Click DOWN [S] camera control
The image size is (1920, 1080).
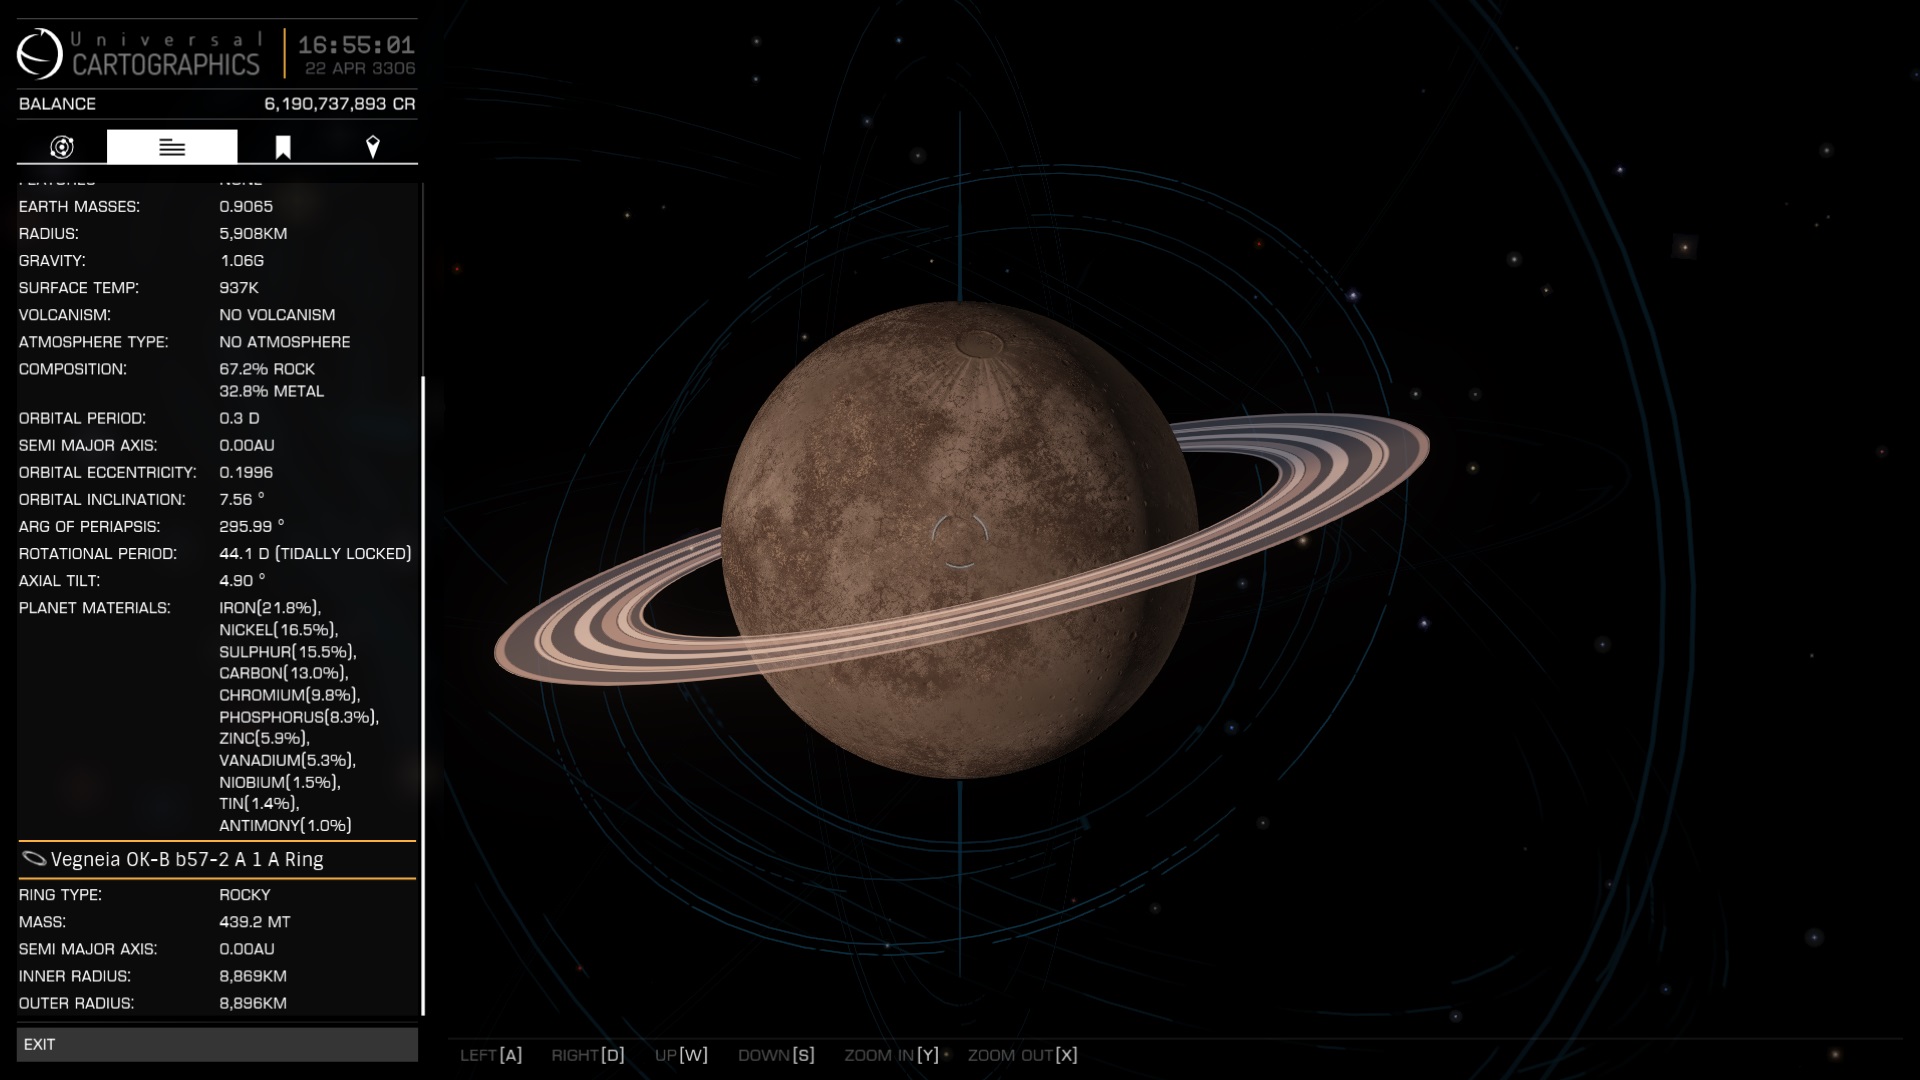[x=776, y=1055]
